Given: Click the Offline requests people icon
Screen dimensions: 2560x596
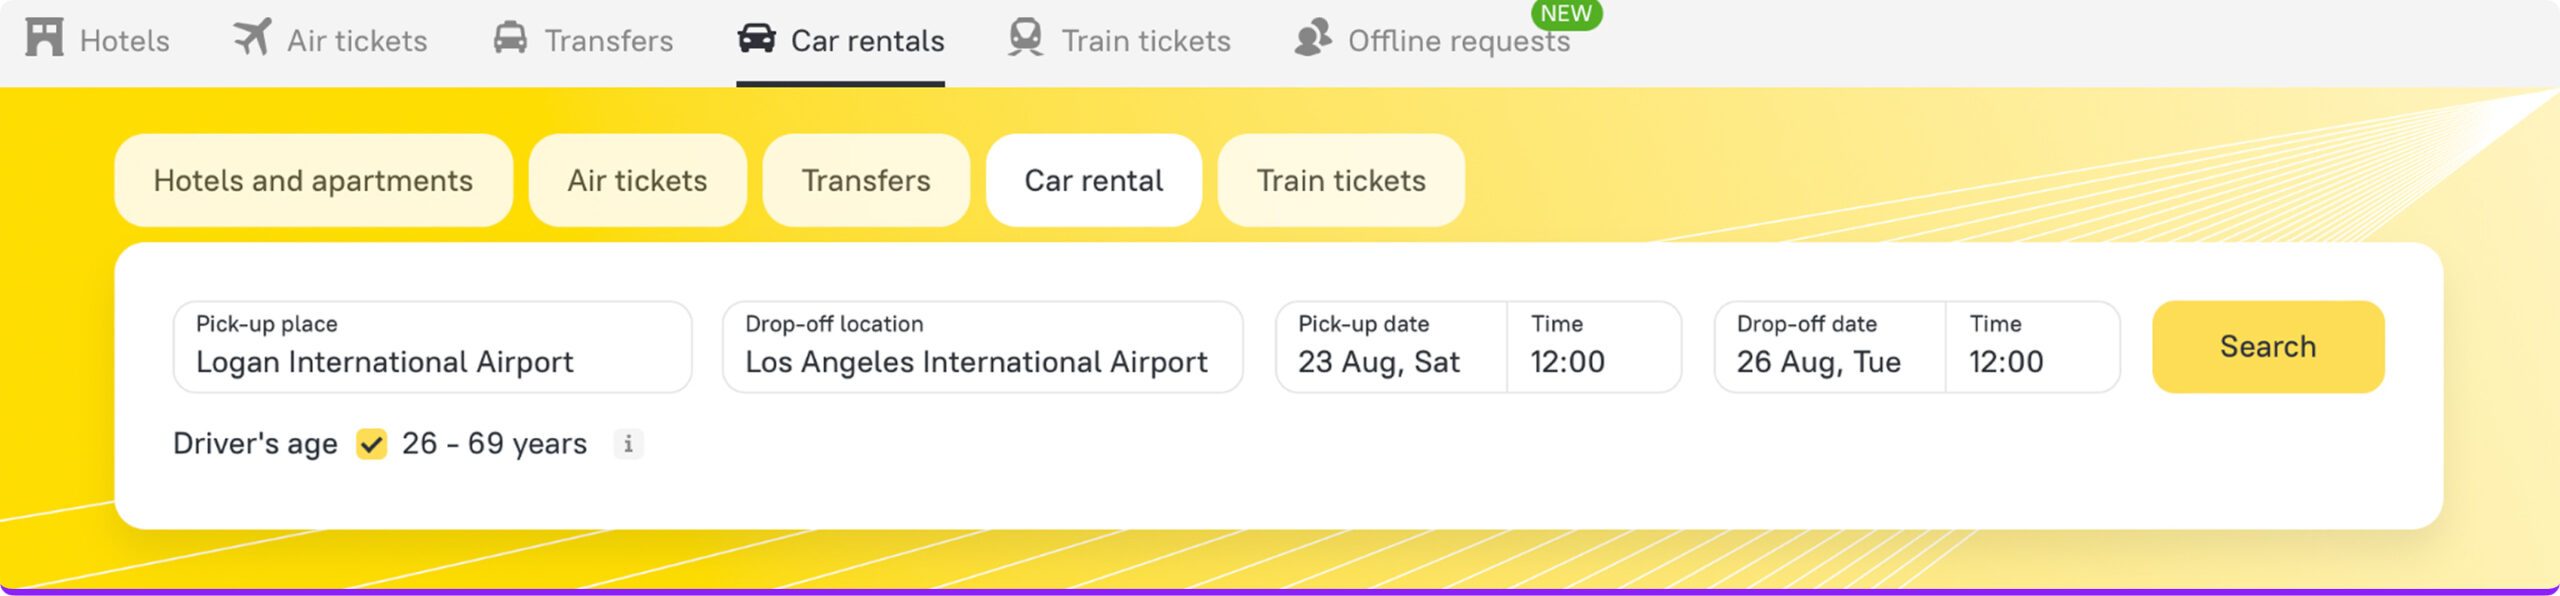Looking at the screenshot, I should (x=1312, y=38).
